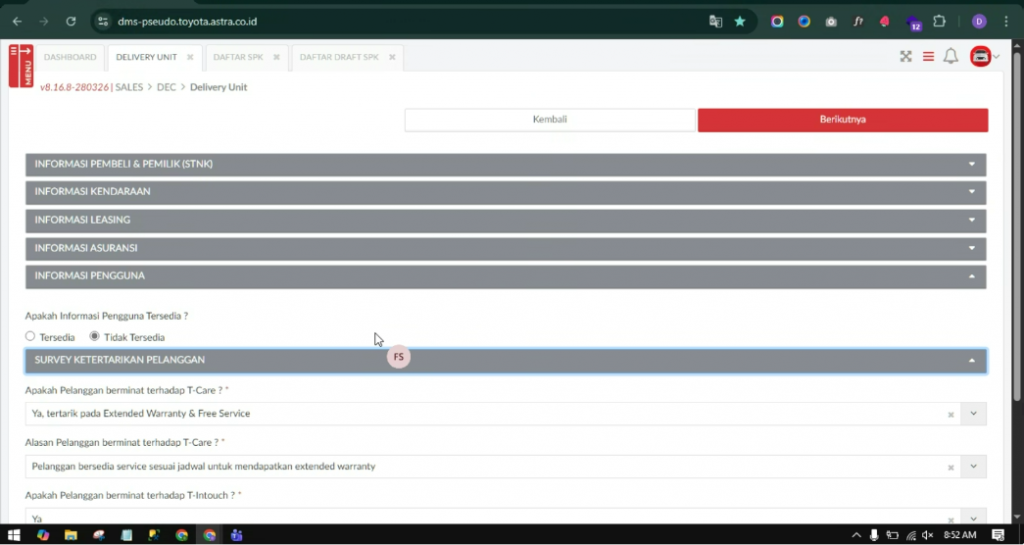Image resolution: width=1024 pixels, height=545 pixels.
Task: Close the Daftar Draft SPK tab
Action: click(x=393, y=57)
